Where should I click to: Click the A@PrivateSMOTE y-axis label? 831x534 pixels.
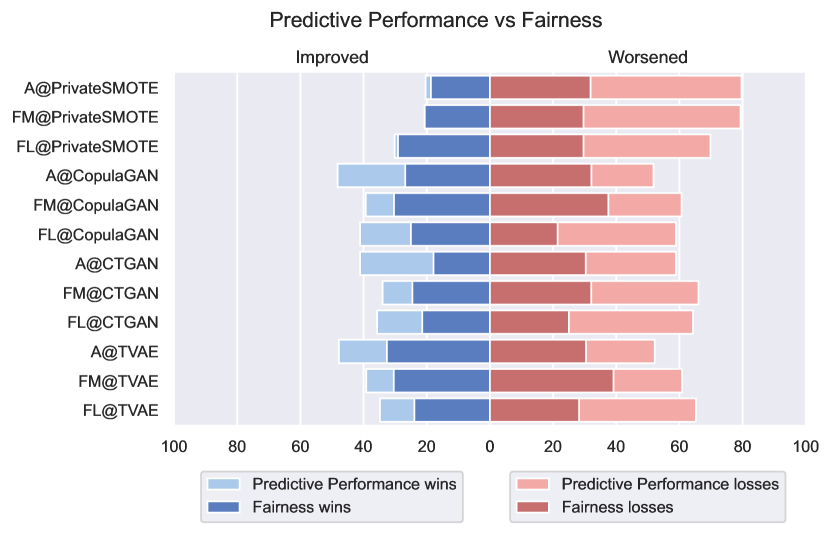(91, 88)
